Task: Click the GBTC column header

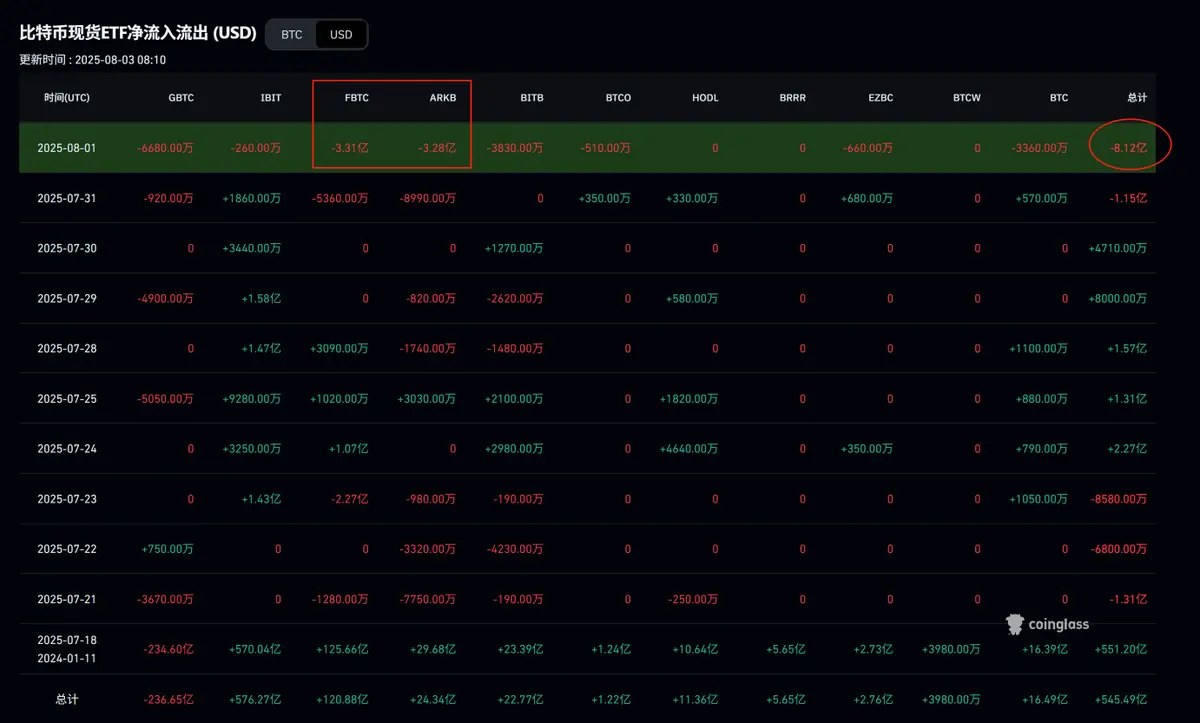Action: [x=181, y=98]
